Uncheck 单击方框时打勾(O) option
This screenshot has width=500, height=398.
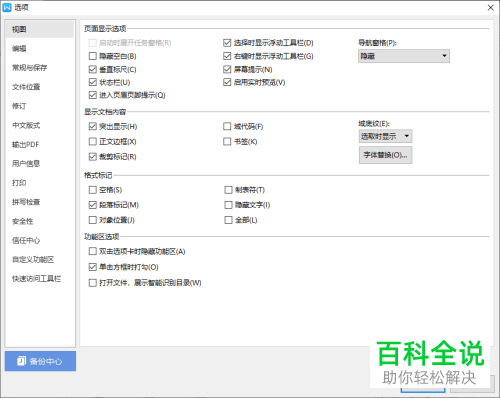[x=93, y=267]
